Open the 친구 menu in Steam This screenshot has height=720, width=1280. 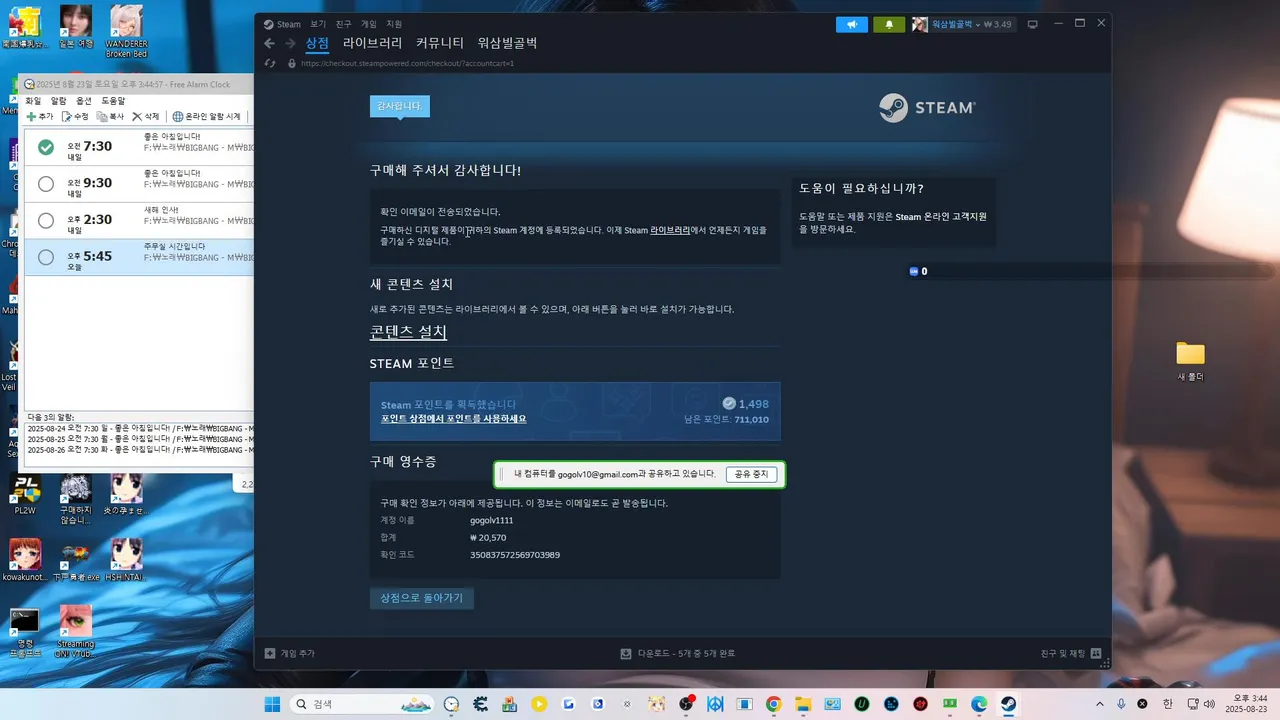click(x=344, y=24)
